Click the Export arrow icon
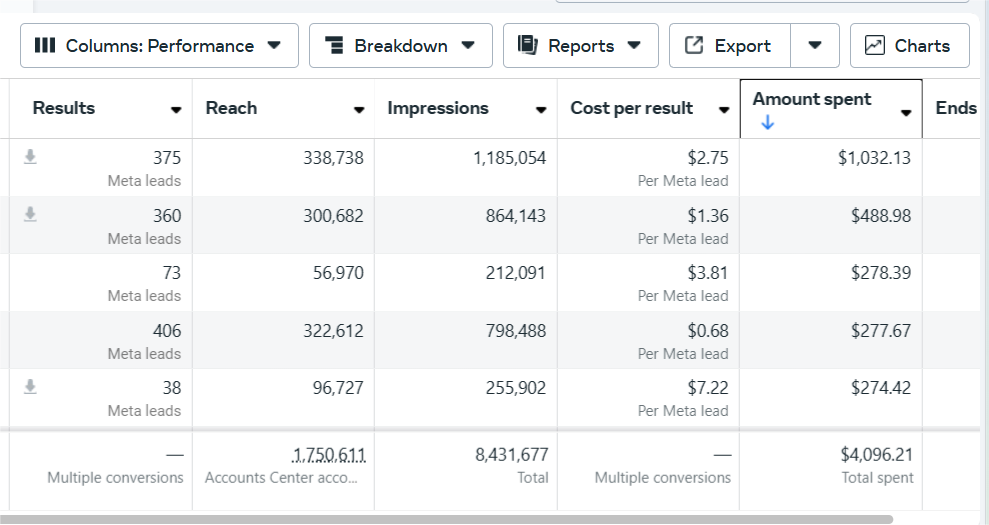Screen dimensions: 989x525 click(694, 46)
